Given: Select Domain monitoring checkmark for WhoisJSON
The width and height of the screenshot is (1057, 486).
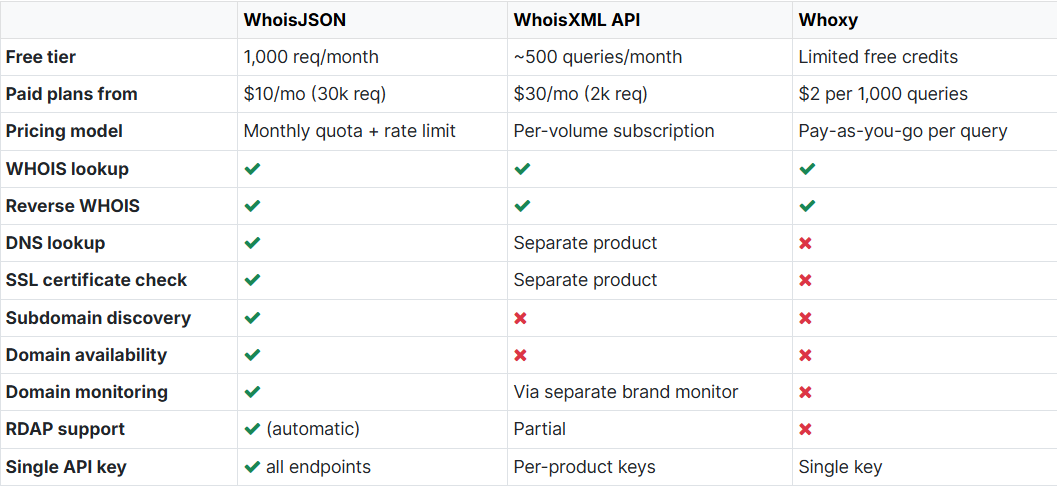Looking at the screenshot, I should [x=252, y=392].
